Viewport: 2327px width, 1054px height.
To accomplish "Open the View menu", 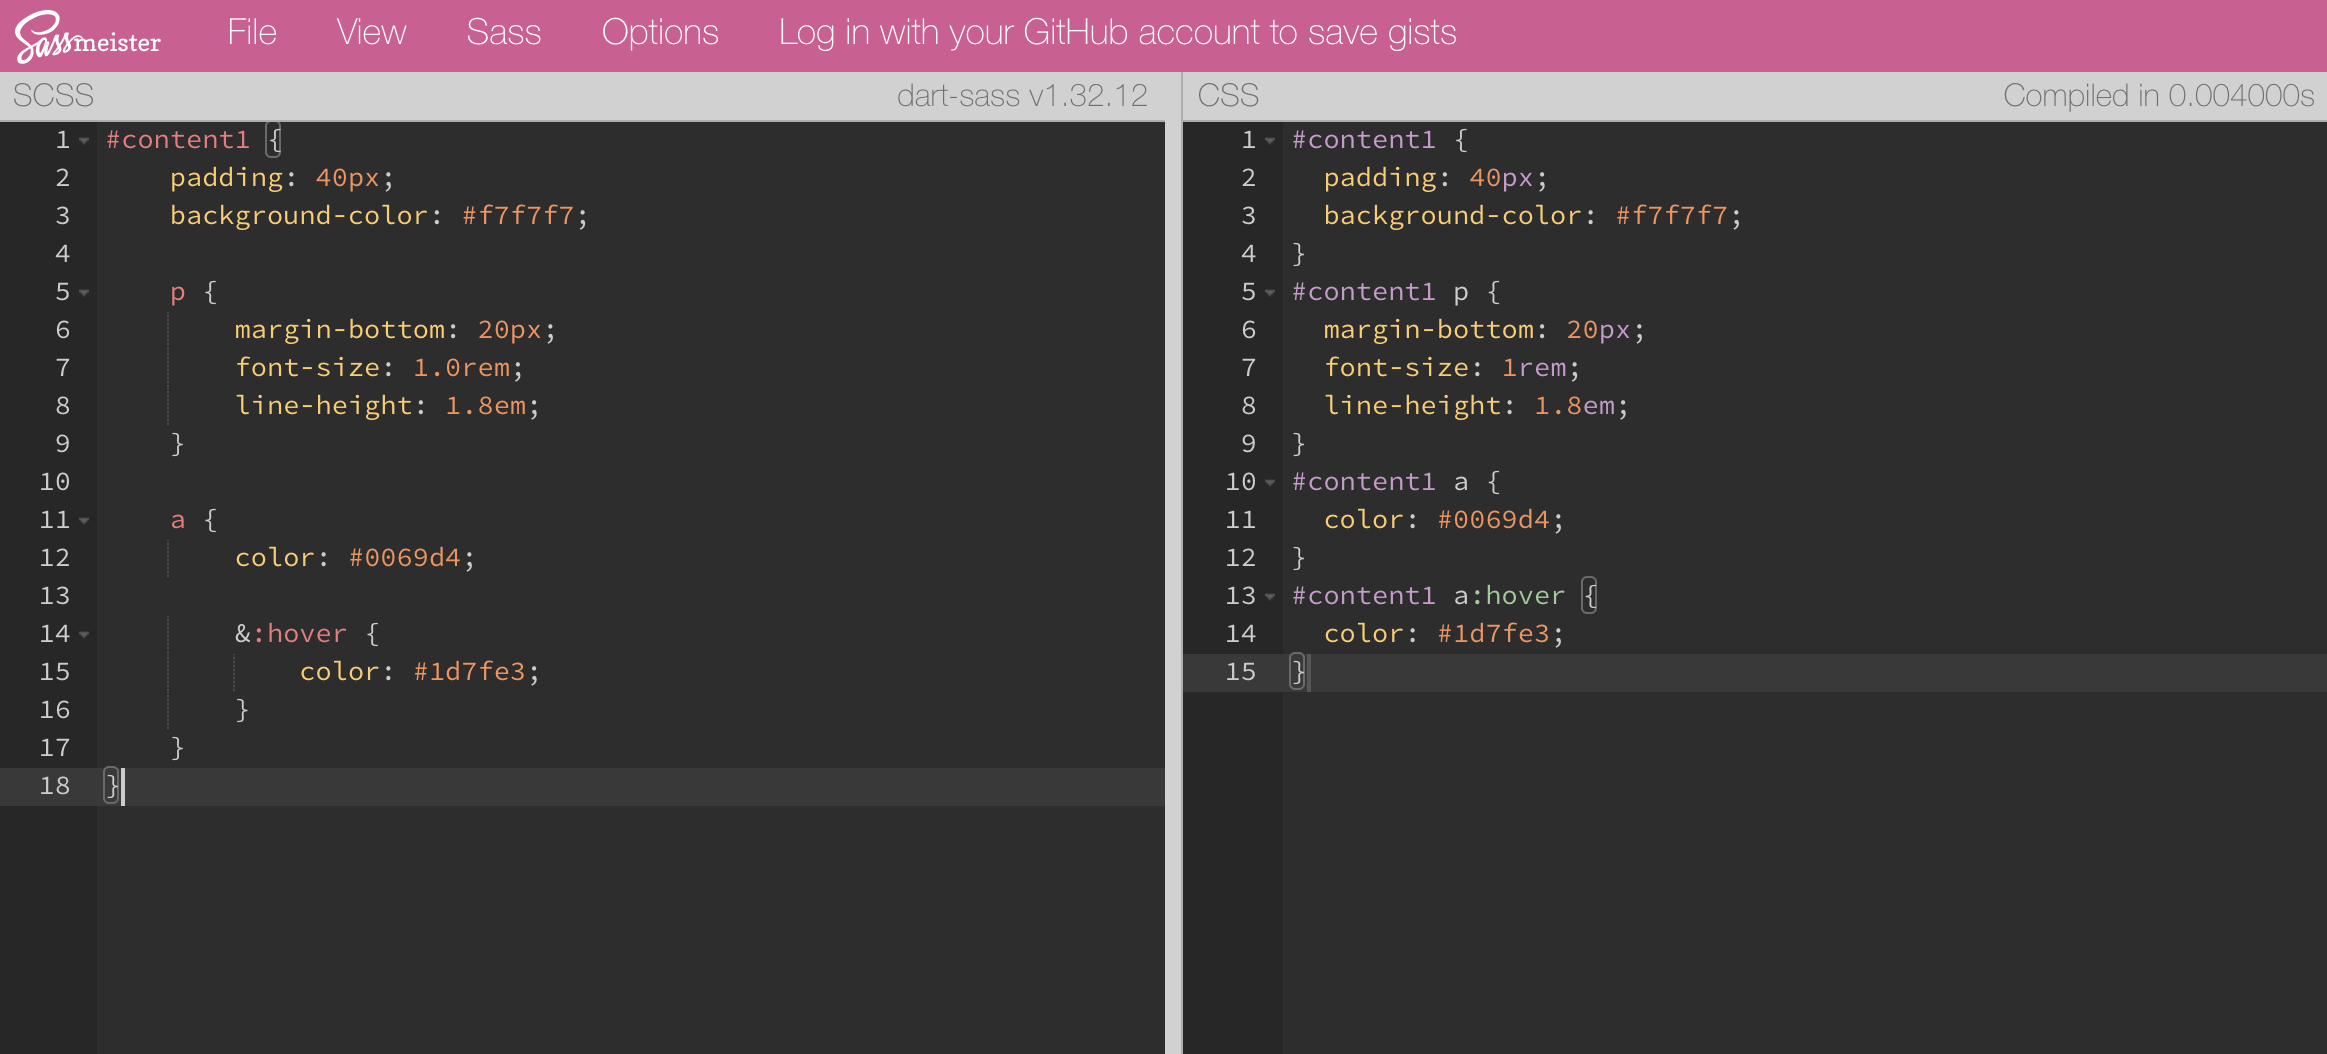I will (371, 32).
